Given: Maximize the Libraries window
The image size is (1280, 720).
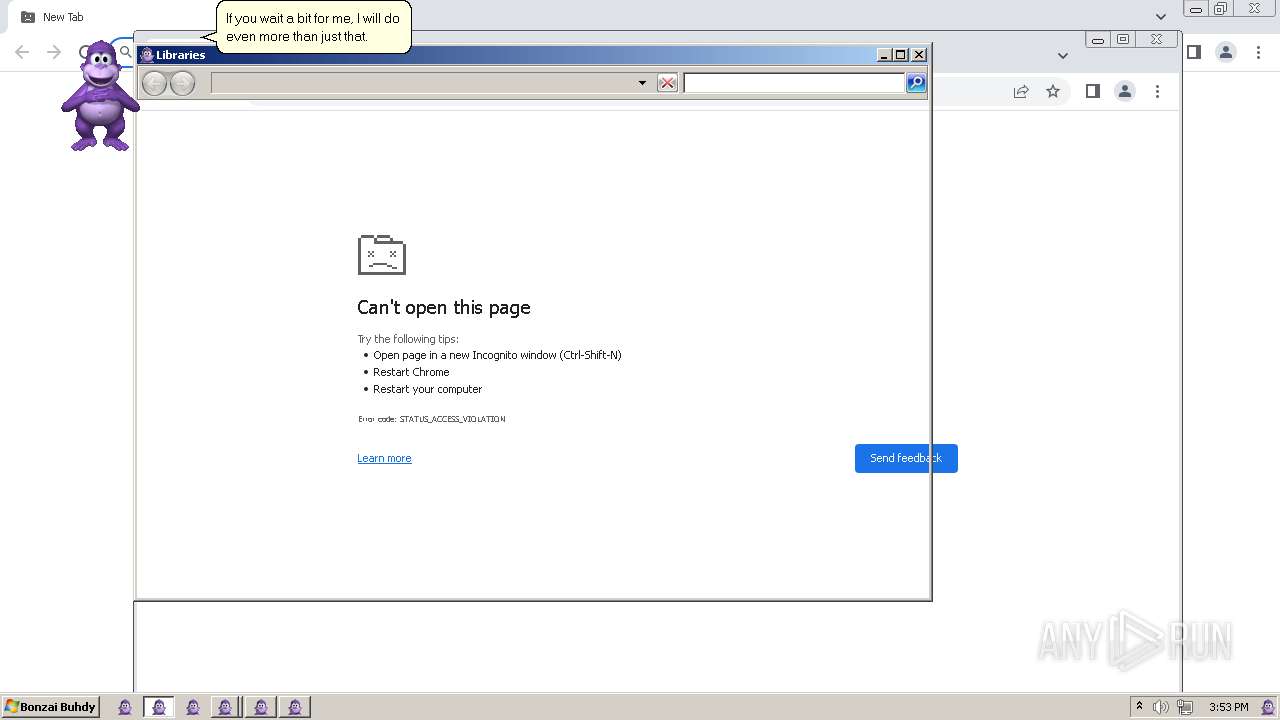Looking at the screenshot, I should (901, 55).
